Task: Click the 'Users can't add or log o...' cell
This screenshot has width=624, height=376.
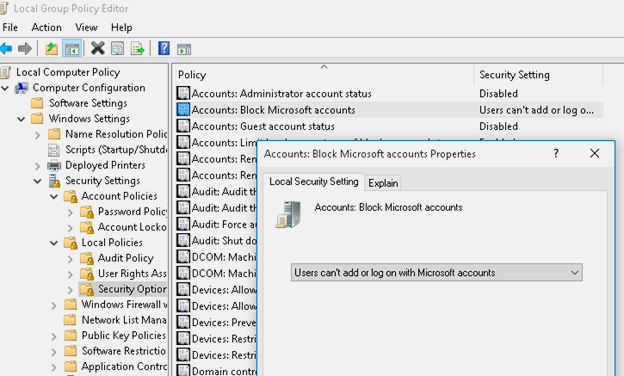Action: tap(536, 110)
